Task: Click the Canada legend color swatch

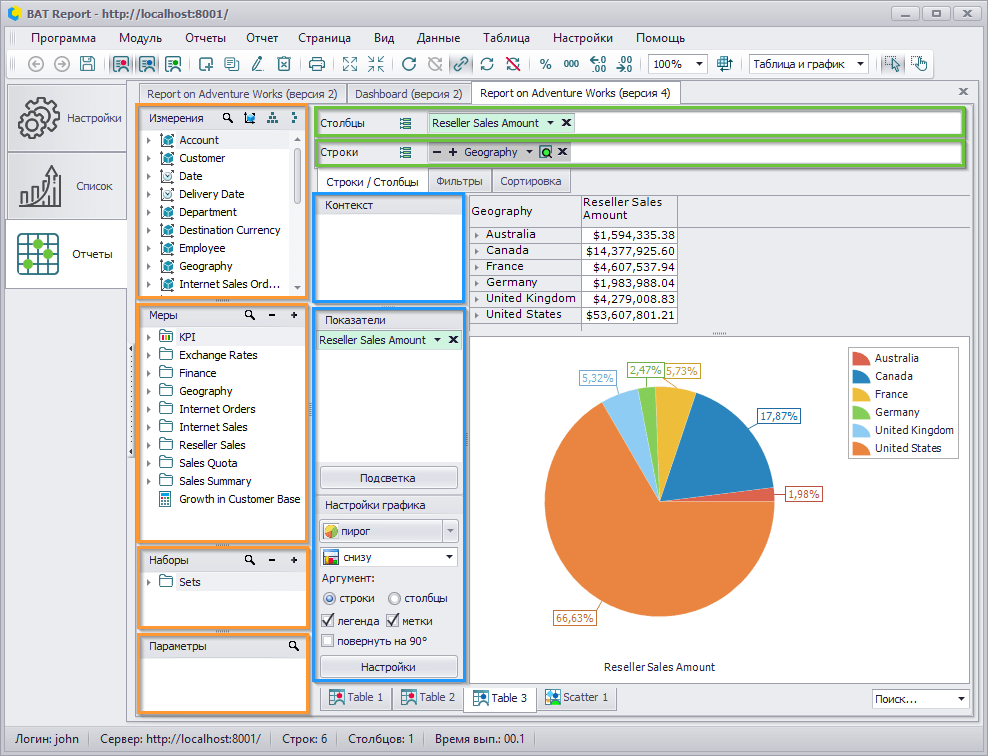Action: (x=861, y=376)
